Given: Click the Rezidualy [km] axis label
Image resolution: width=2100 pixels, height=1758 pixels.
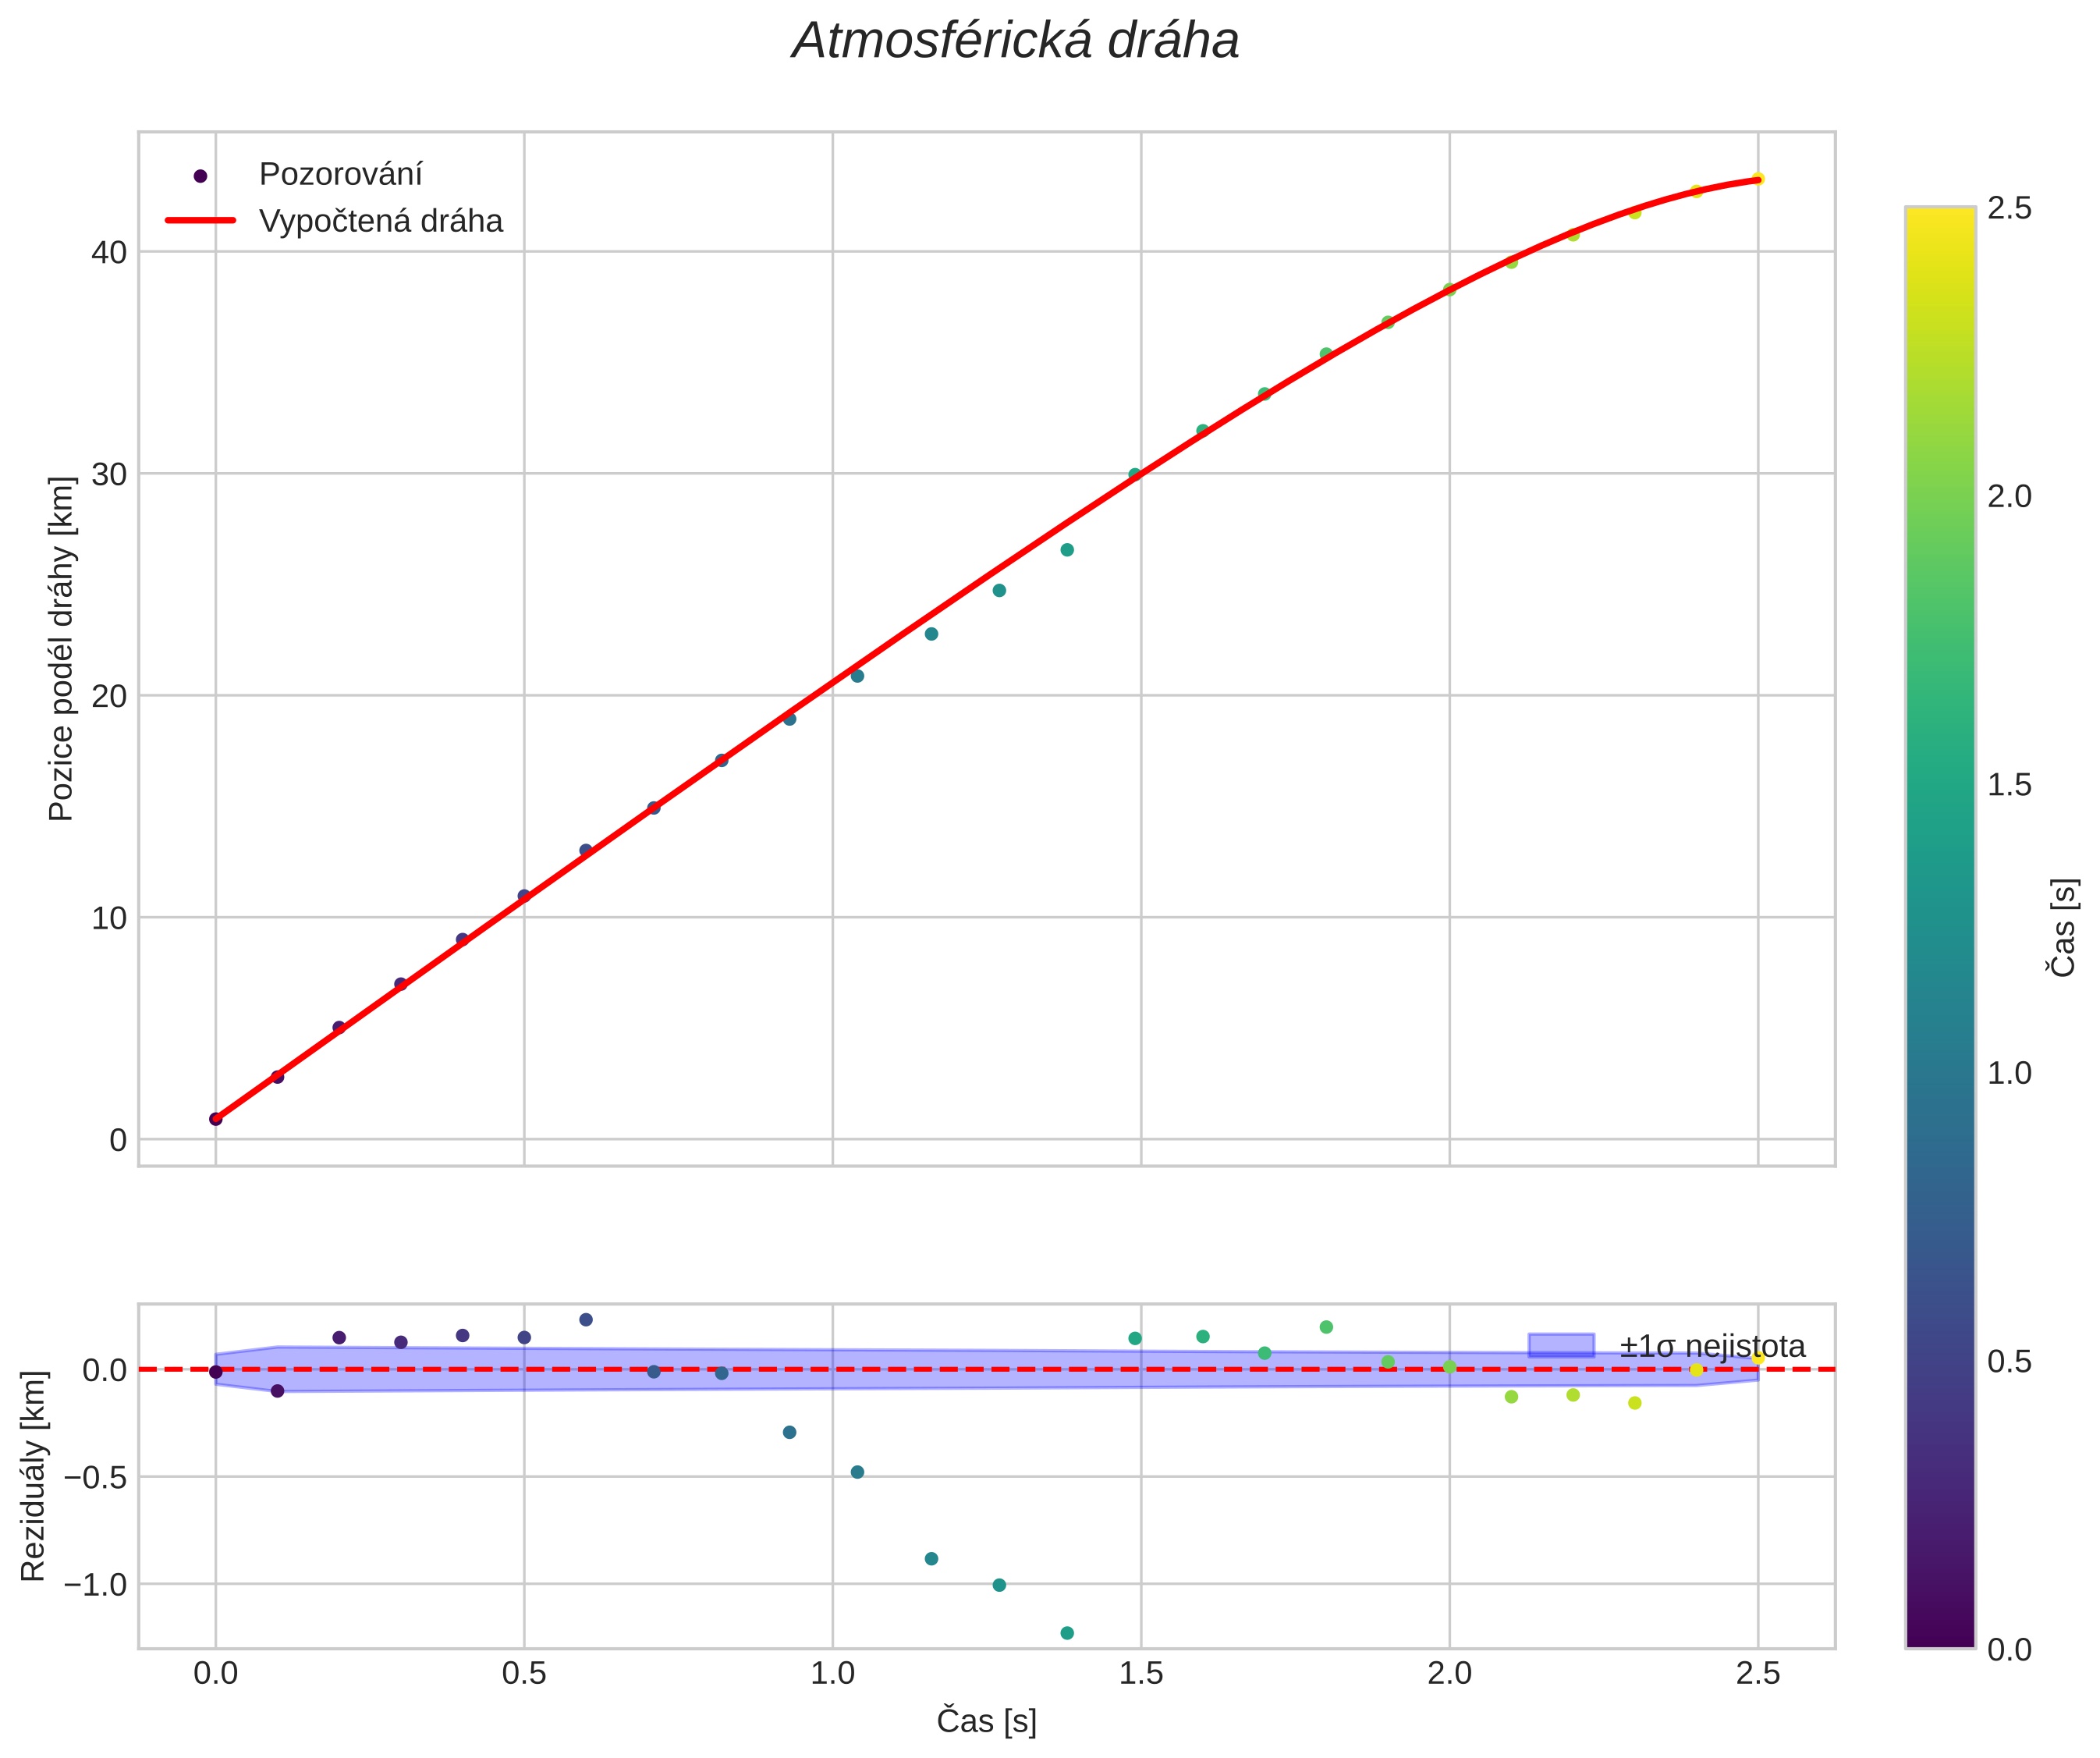Looking at the screenshot, I should coord(34,1476).
